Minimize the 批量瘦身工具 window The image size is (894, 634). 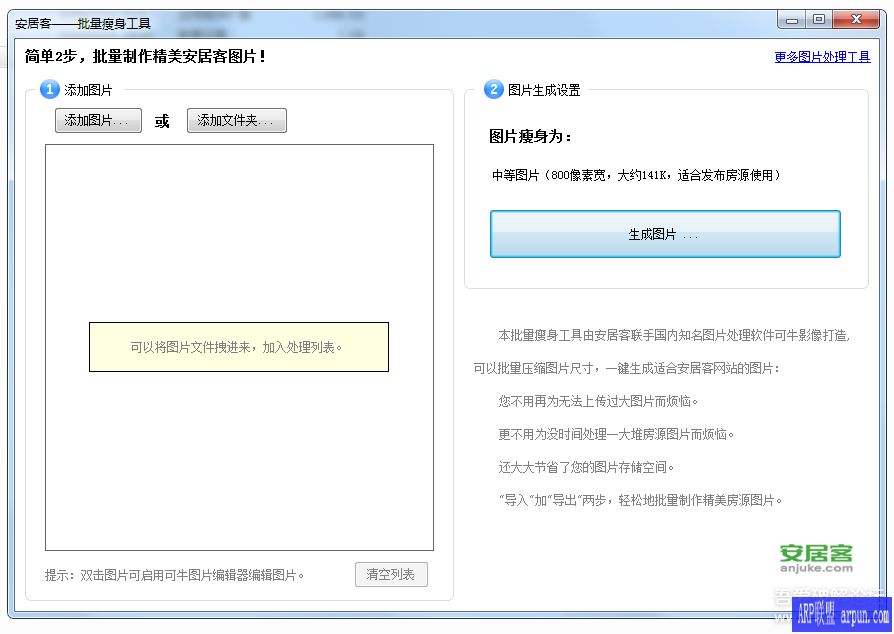click(x=792, y=19)
